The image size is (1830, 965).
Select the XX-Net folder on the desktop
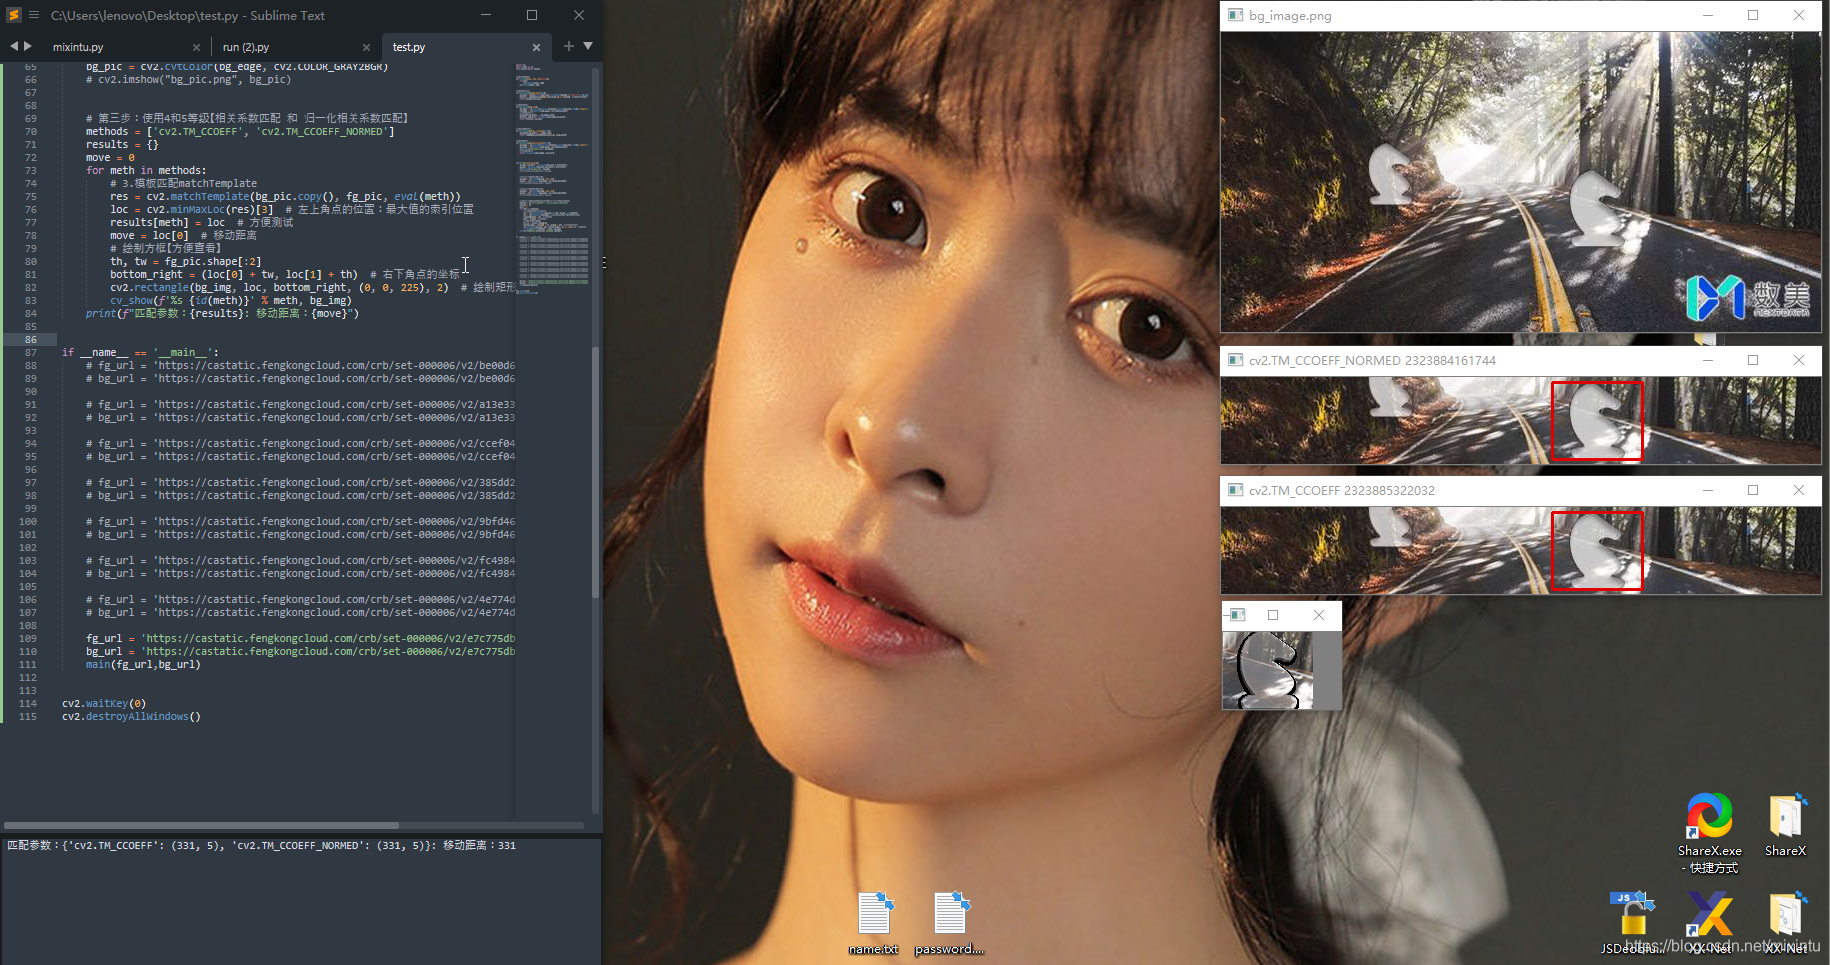pos(1786,922)
